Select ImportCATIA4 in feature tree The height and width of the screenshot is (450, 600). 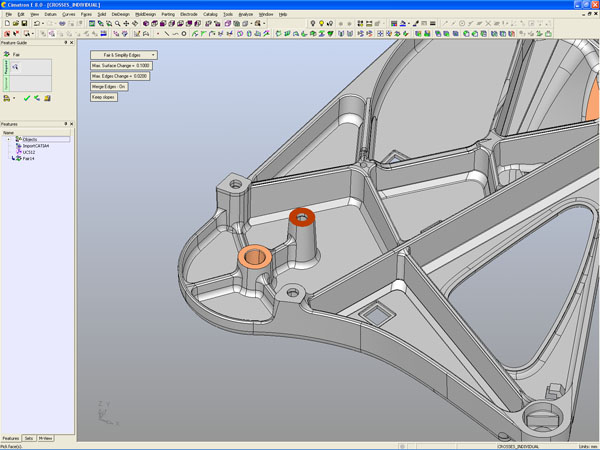click(x=36, y=145)
